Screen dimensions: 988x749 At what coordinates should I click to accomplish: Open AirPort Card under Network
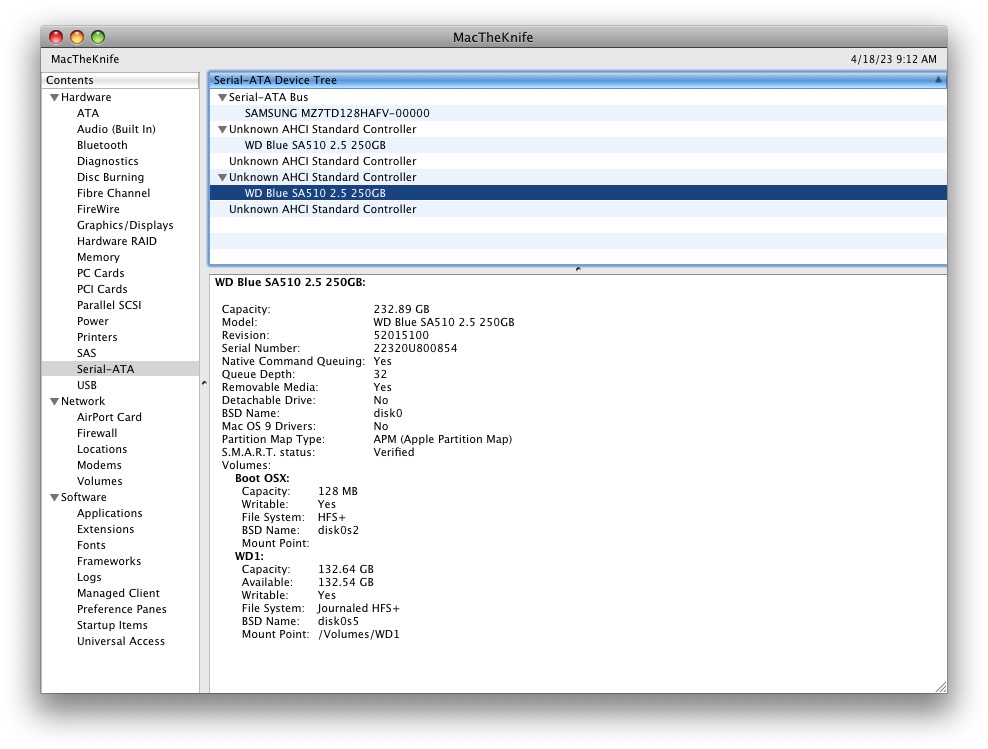(109, 418)
